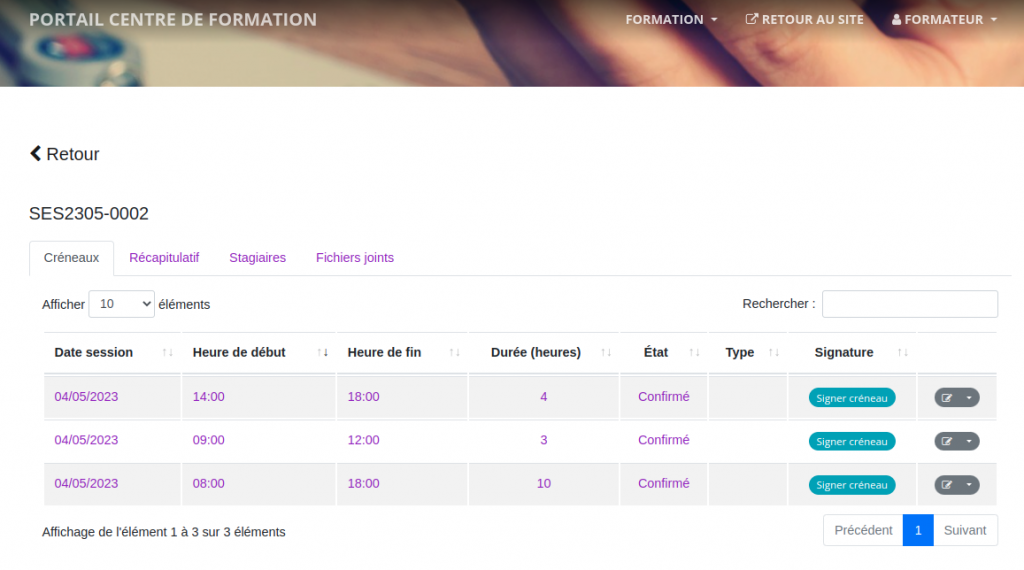Click Signer créneau for the 09:00 slot
The image size is (1024, 570).
pyautogui.click(x=852, y=441)
